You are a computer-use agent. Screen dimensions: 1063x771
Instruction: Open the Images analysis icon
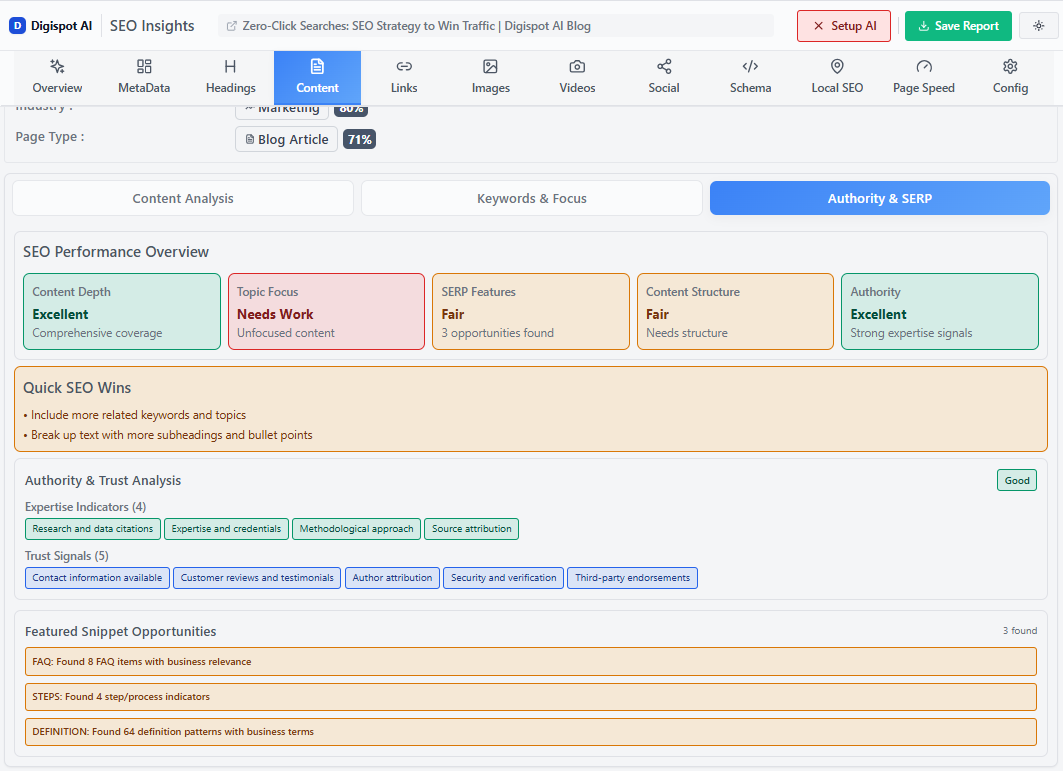click(490, 67)
